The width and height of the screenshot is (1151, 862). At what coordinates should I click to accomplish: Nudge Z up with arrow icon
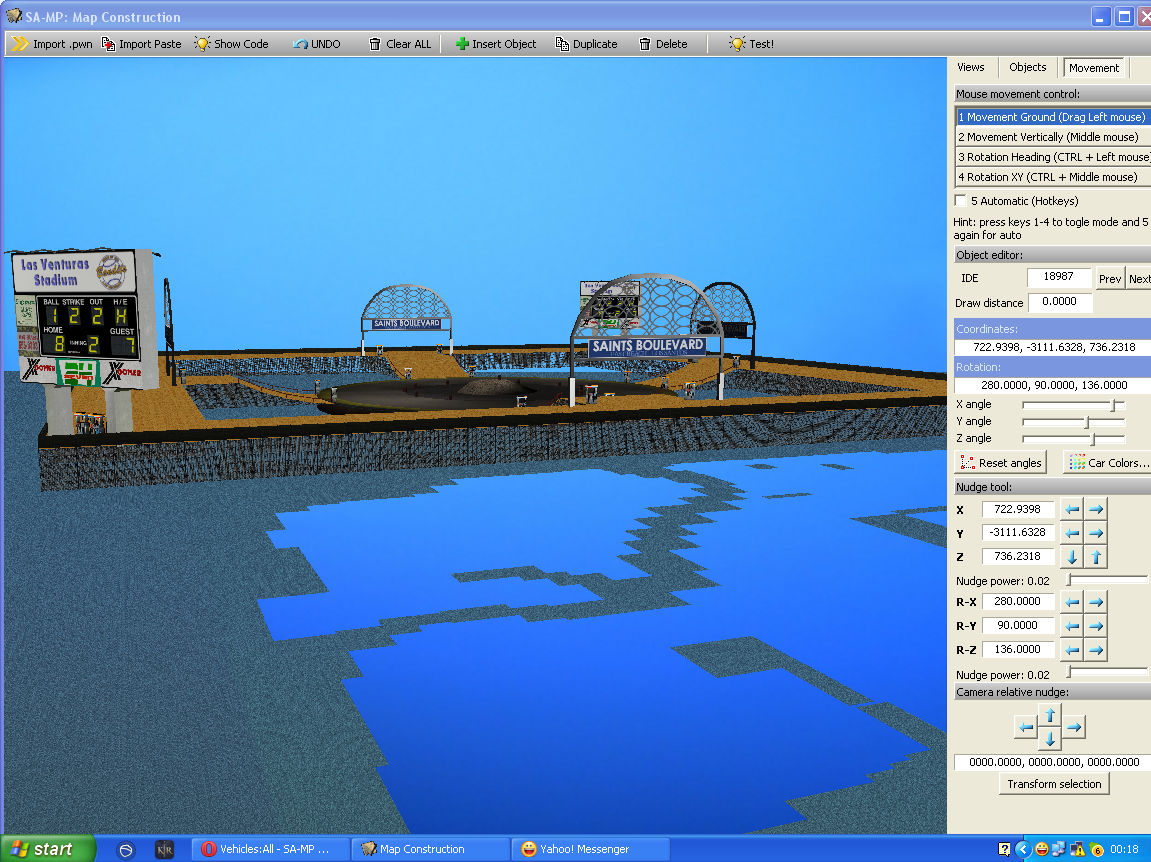pos(1096,557)
